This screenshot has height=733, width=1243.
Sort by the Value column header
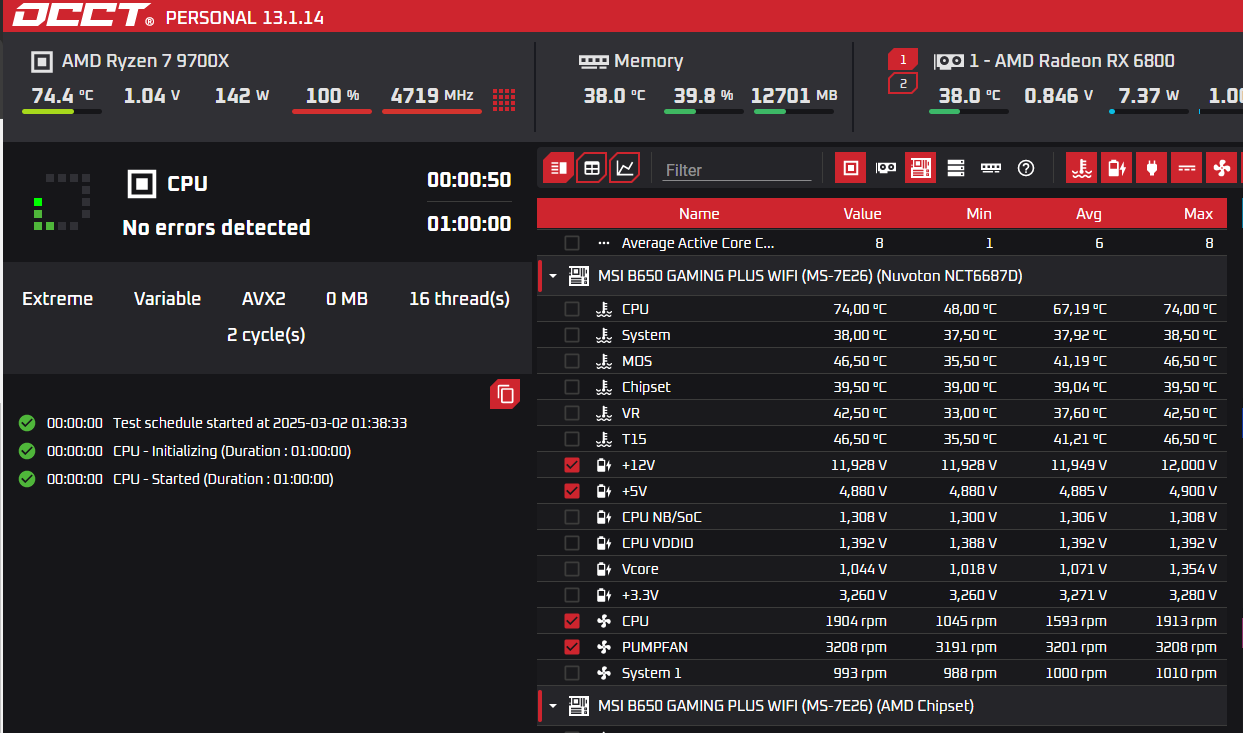point(862,213)
